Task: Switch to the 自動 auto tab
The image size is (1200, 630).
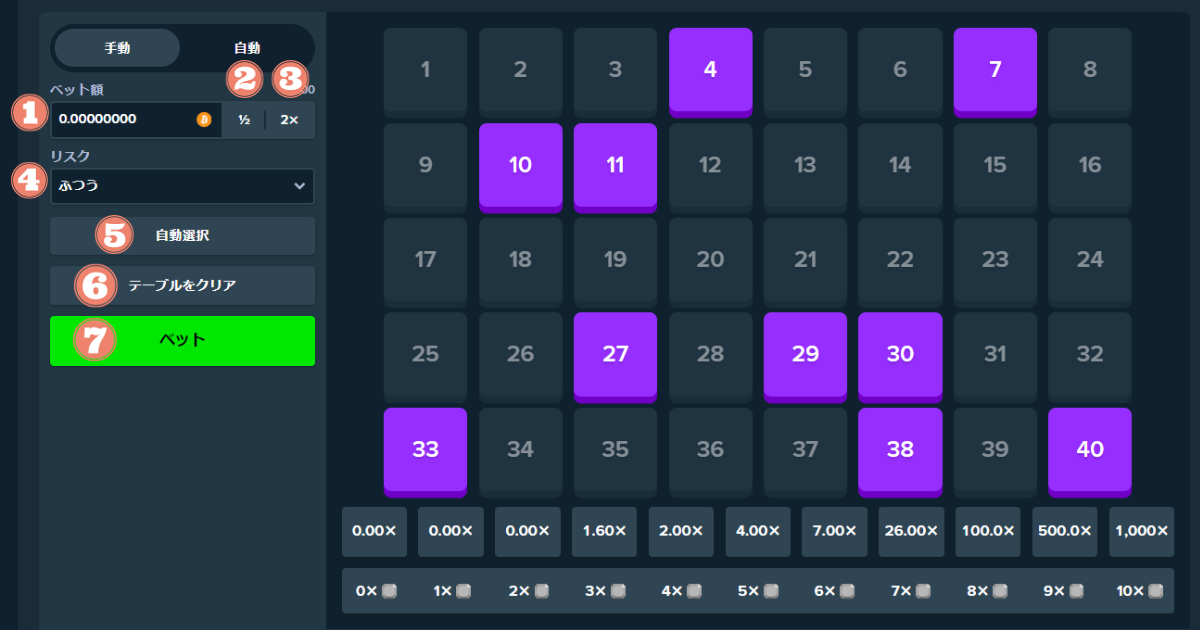Action: tap(247, 47)
